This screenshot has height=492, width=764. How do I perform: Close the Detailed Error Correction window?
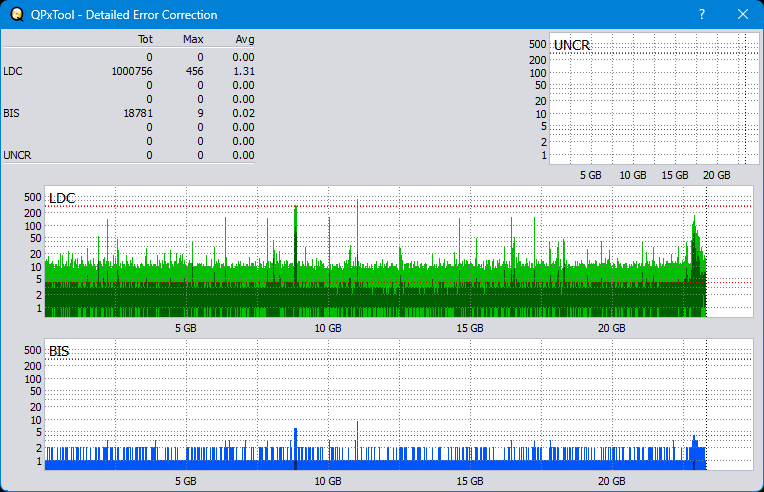(x=742, y=15)
